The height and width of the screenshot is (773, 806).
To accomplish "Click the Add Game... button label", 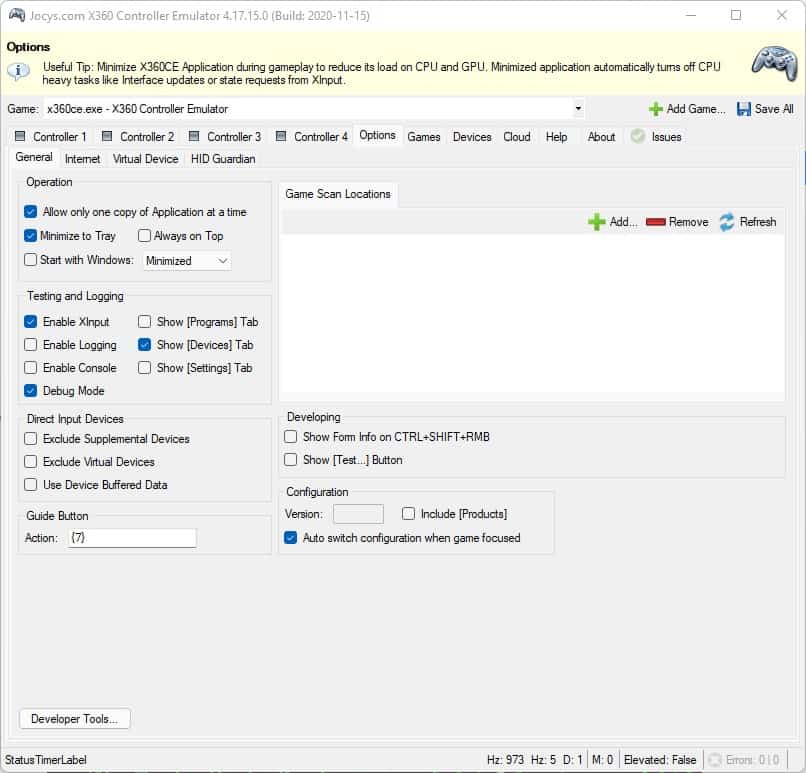I will tap(695, 109).
